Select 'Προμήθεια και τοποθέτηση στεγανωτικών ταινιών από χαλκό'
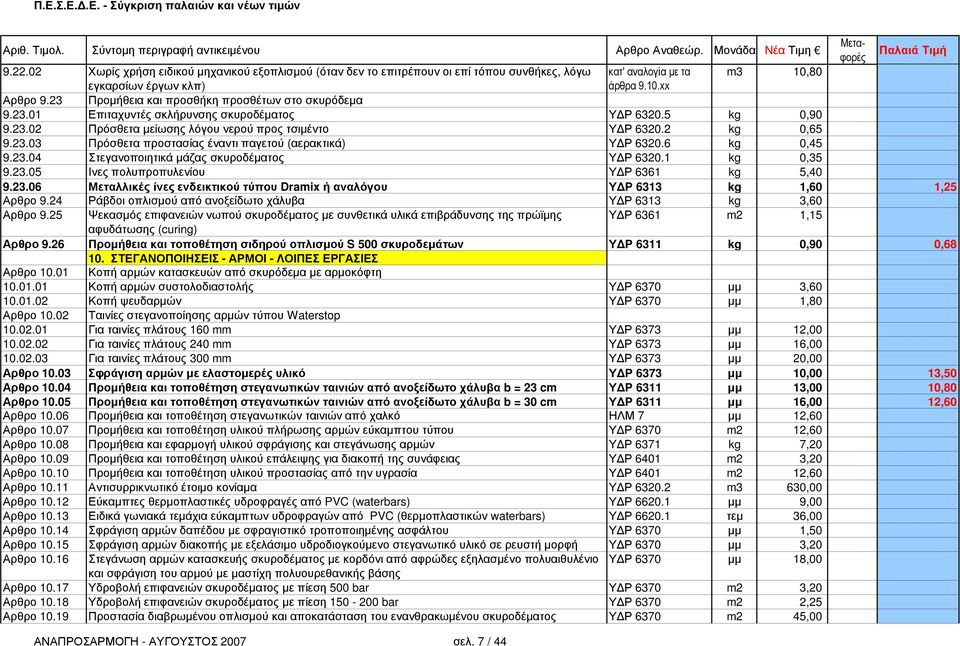This screenshot has width=960, height=646. tap(244, 416)
